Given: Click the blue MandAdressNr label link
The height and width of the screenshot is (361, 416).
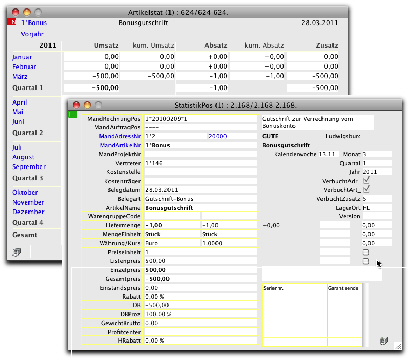Looking at the screenshot, I should [120, 136].
